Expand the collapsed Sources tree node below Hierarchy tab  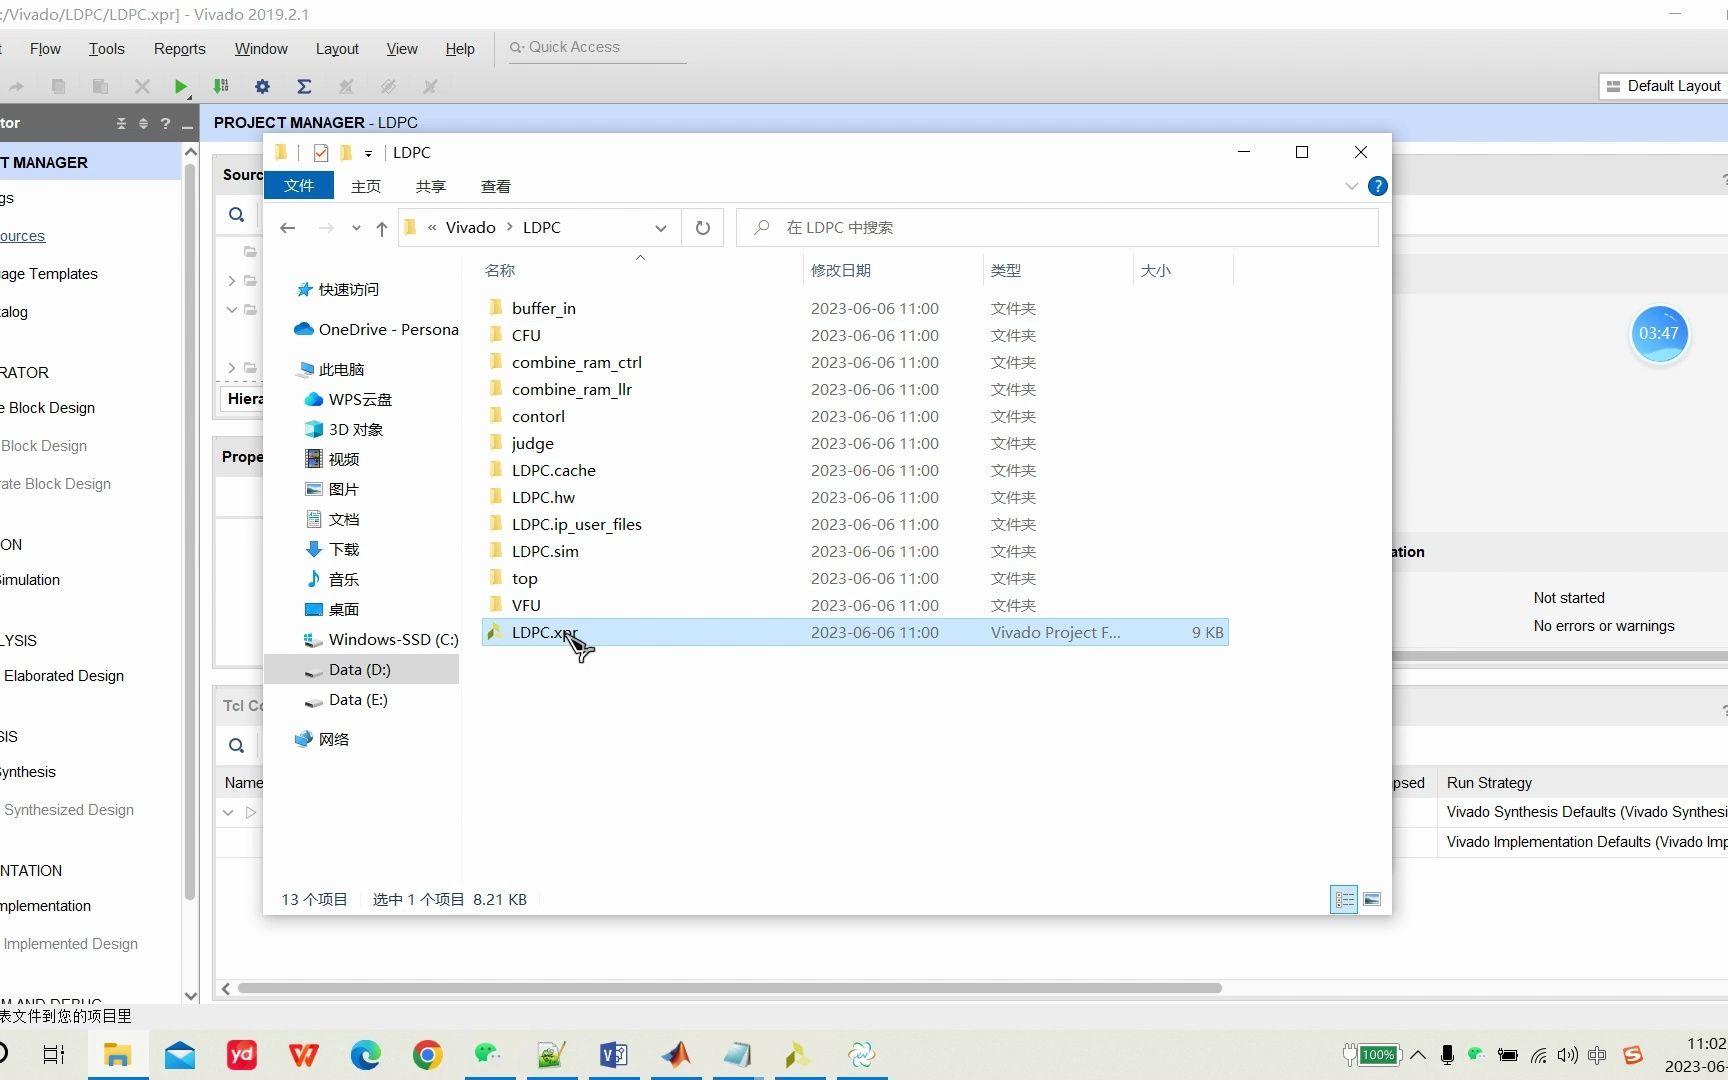[x=231, y=369]
